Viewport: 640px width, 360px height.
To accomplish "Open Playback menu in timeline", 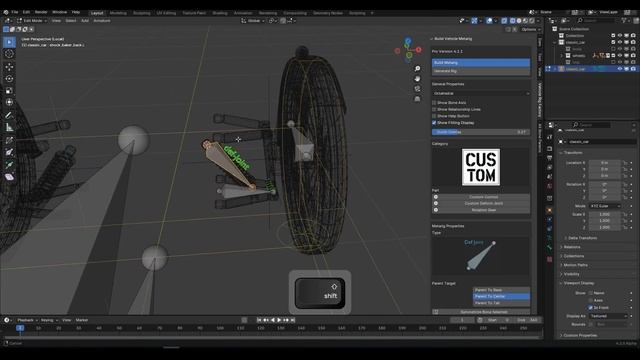I will tap(27, 320).
